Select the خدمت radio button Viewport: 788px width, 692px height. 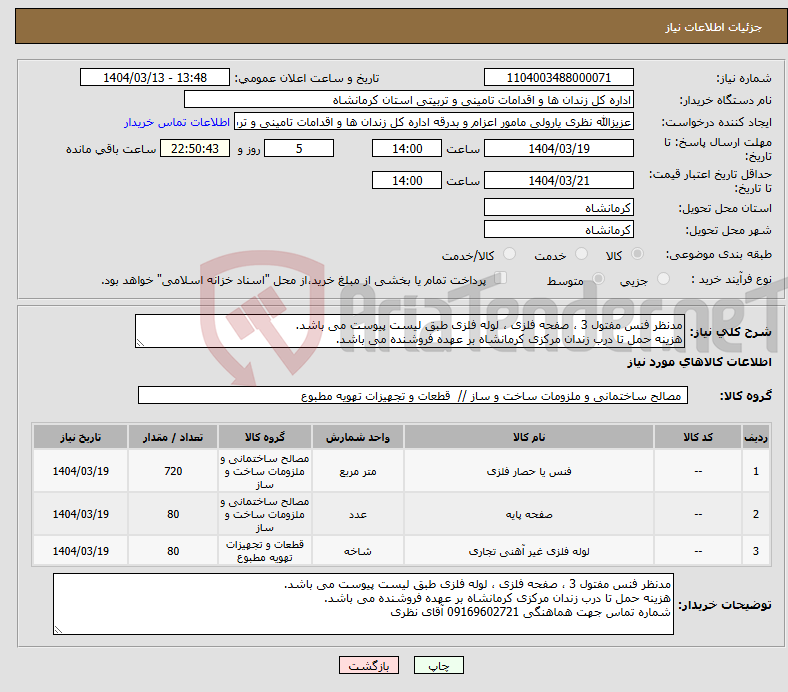click(581, 254)
